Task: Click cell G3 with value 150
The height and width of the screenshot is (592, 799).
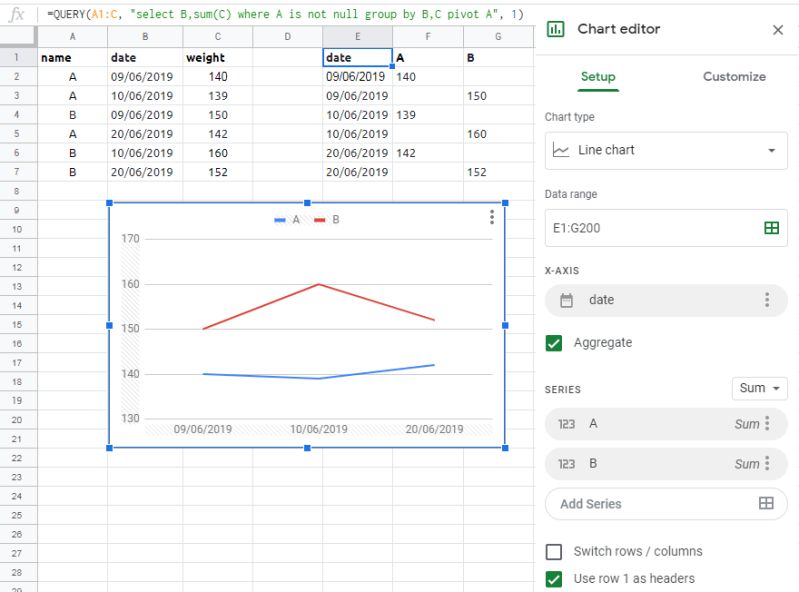Action: coord(498,96)
